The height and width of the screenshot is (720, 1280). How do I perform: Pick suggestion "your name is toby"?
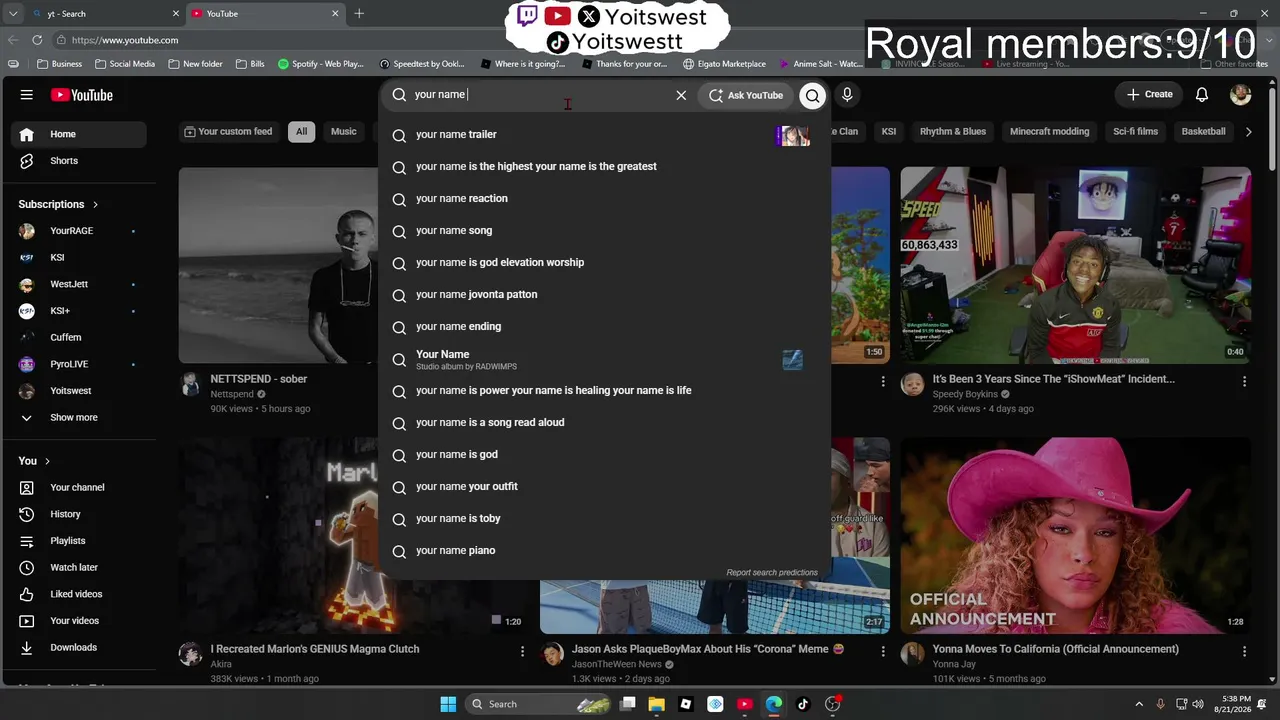click(x=604, y=518)
